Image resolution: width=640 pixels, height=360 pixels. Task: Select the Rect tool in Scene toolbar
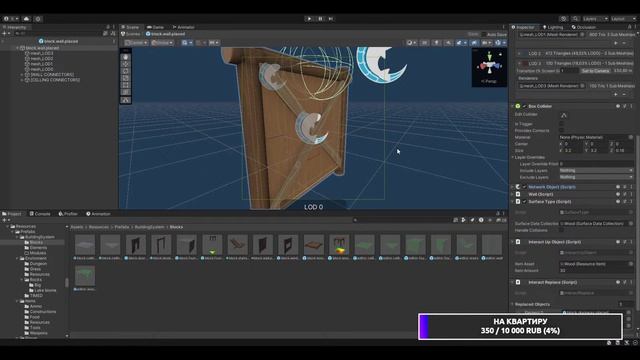point(126,85)
